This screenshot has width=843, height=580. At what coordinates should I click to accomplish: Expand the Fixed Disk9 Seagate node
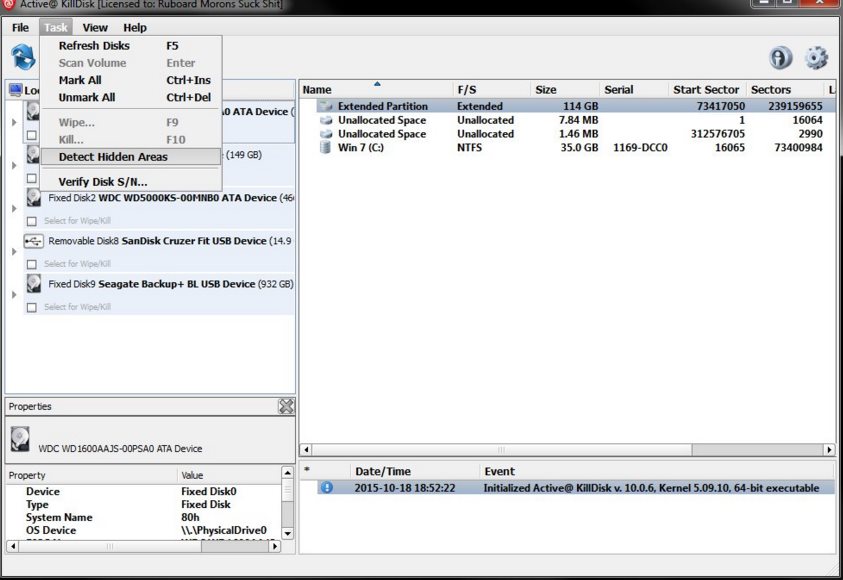(14, 295)
